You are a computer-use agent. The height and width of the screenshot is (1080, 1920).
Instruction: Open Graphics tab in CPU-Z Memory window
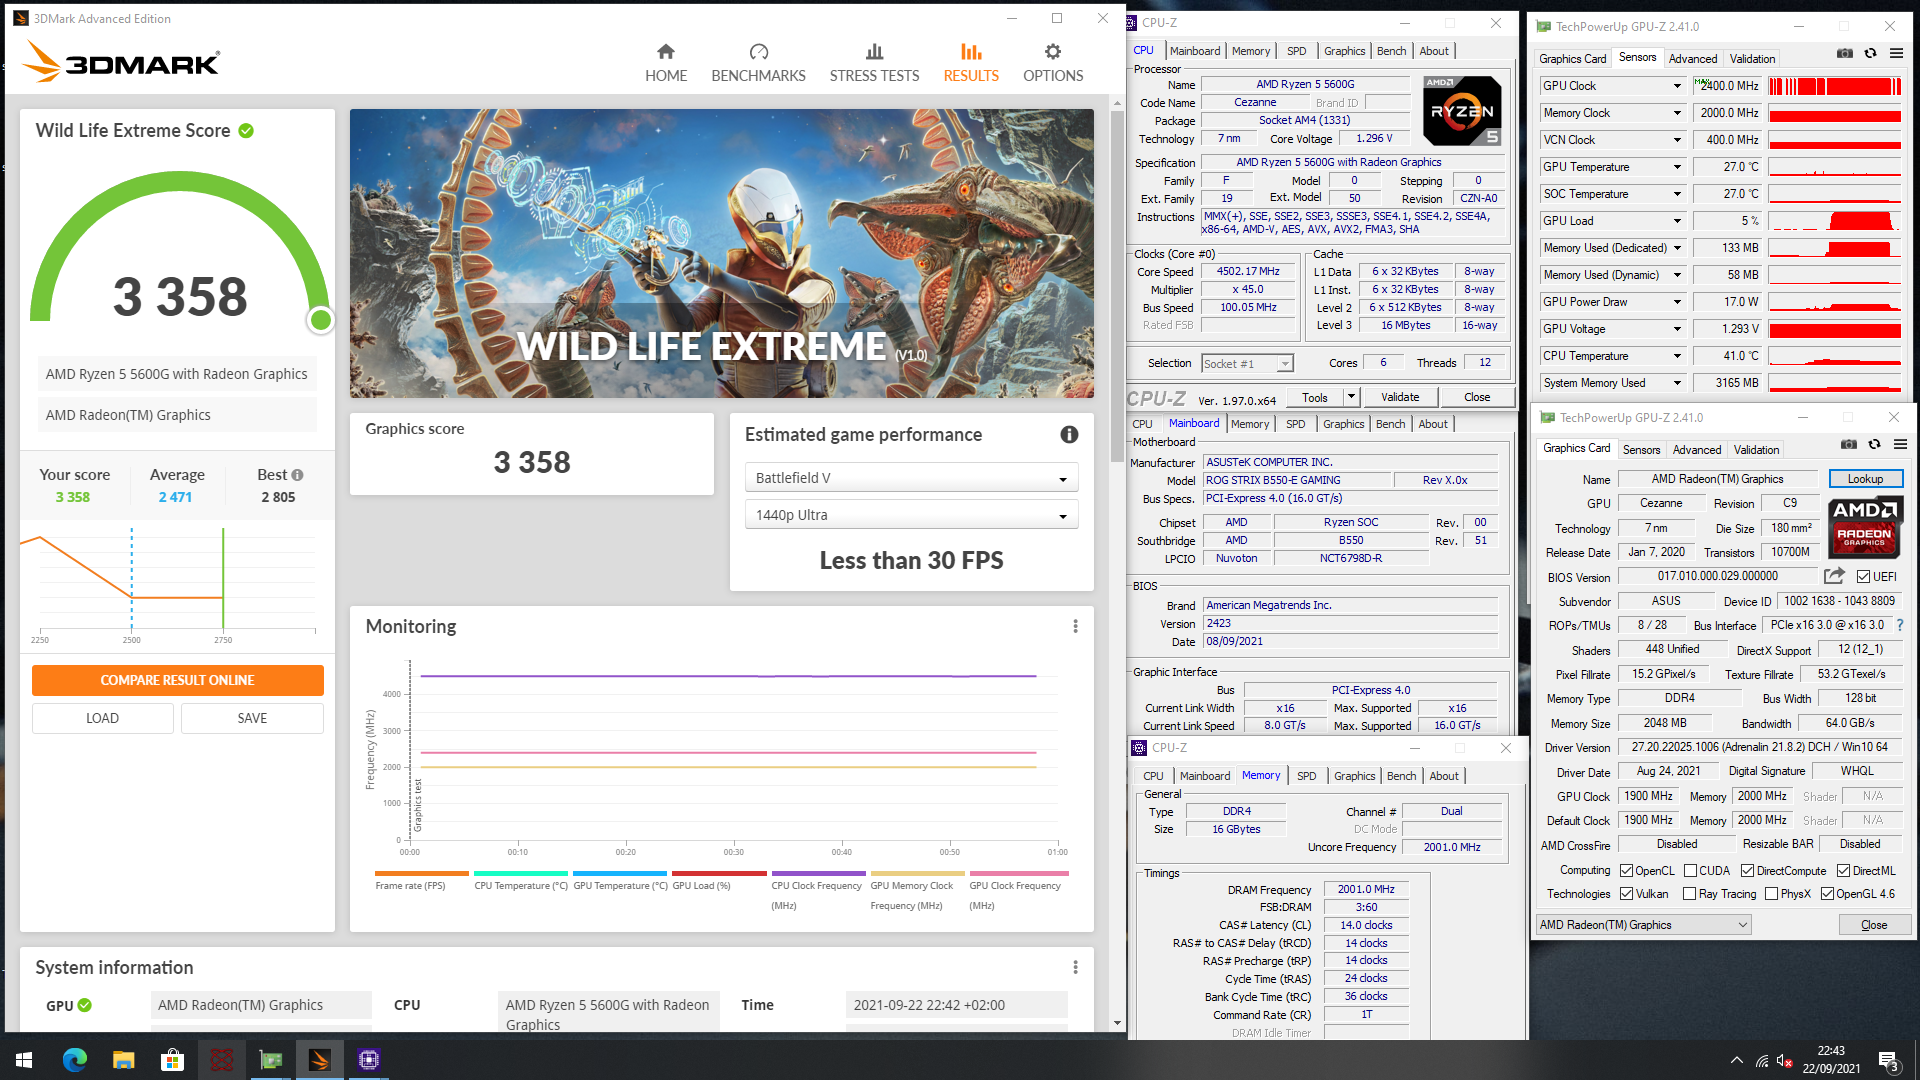[1354, 776]
